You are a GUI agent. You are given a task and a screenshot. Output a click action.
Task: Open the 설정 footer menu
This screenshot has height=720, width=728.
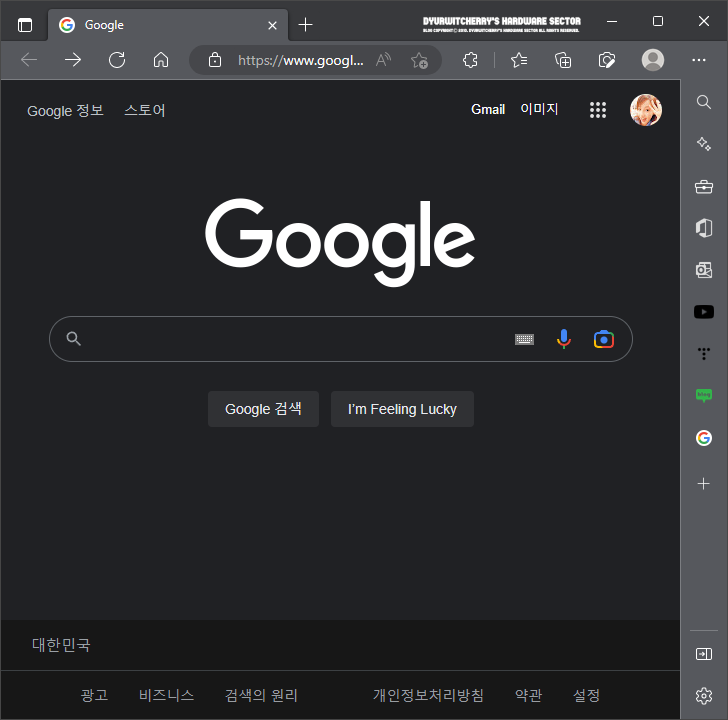click(586, 695)
